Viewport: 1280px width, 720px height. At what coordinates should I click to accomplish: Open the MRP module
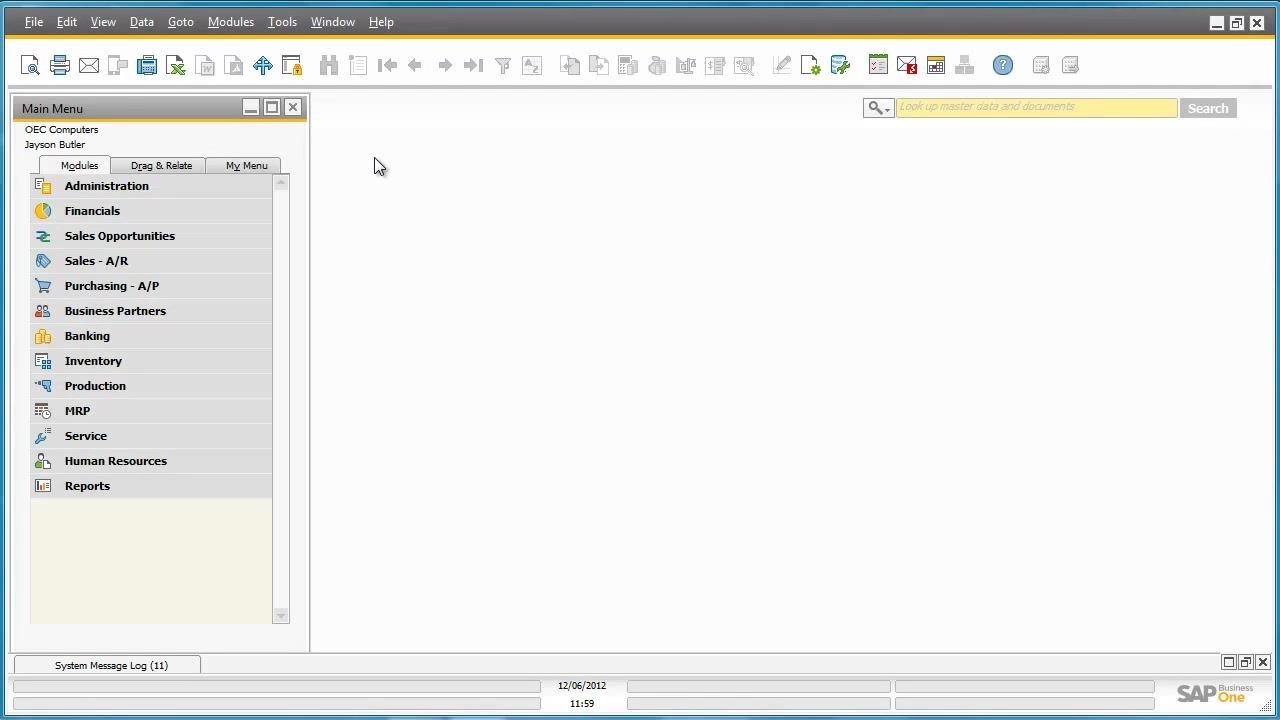[x=151, y=411]
